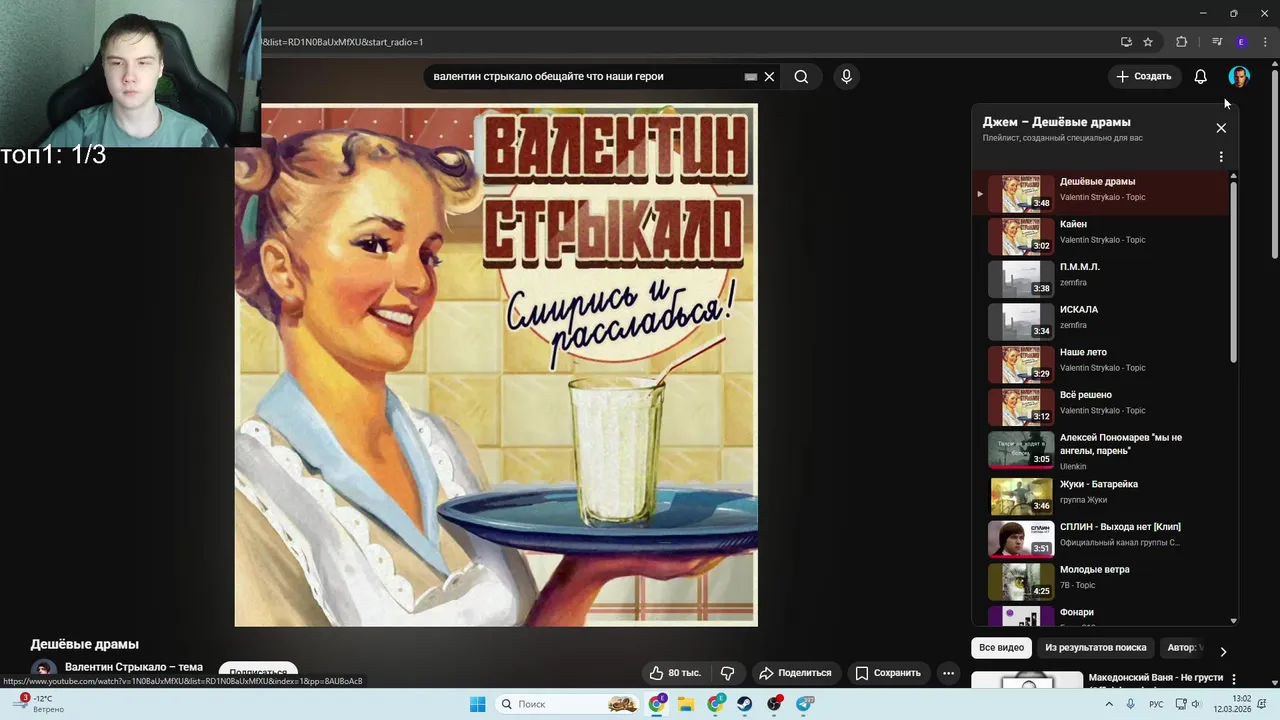
Task: Click Поделиться share button
Action: pos(795,673)
